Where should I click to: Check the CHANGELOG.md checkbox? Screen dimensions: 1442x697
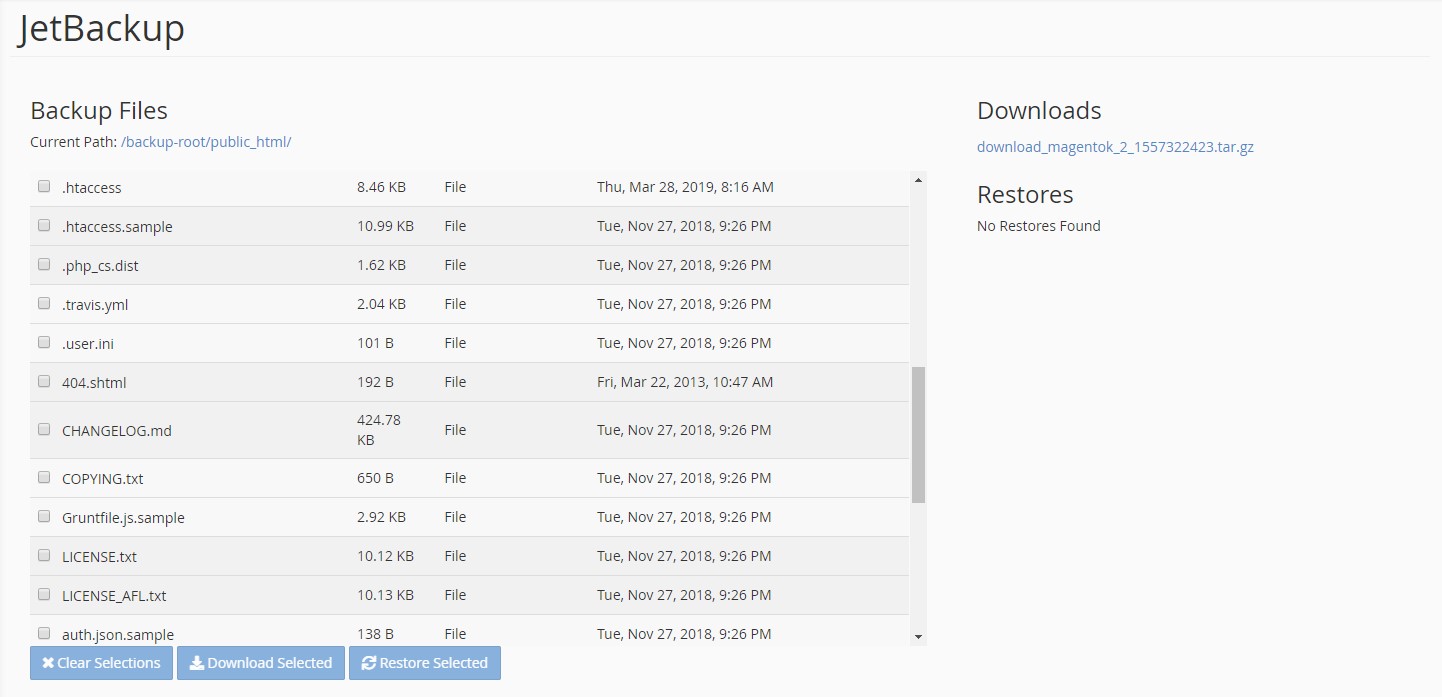click(44, 429)
